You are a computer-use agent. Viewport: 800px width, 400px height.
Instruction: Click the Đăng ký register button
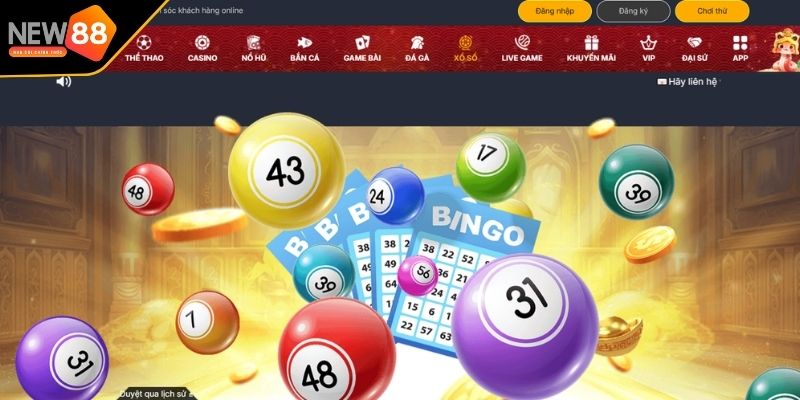pyautogui.click(x=633, y=11)
